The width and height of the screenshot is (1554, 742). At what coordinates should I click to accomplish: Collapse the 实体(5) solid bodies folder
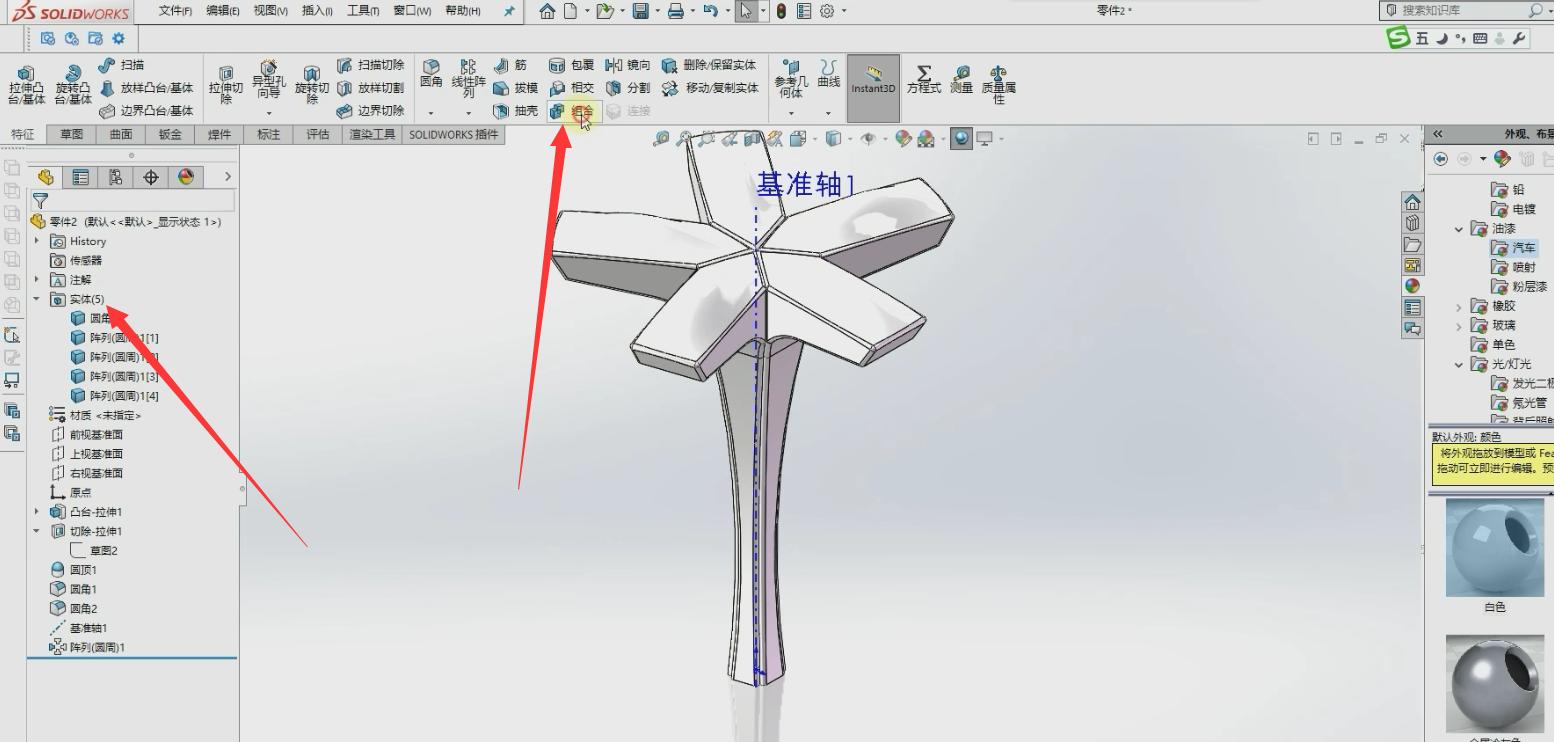[38, 299]
